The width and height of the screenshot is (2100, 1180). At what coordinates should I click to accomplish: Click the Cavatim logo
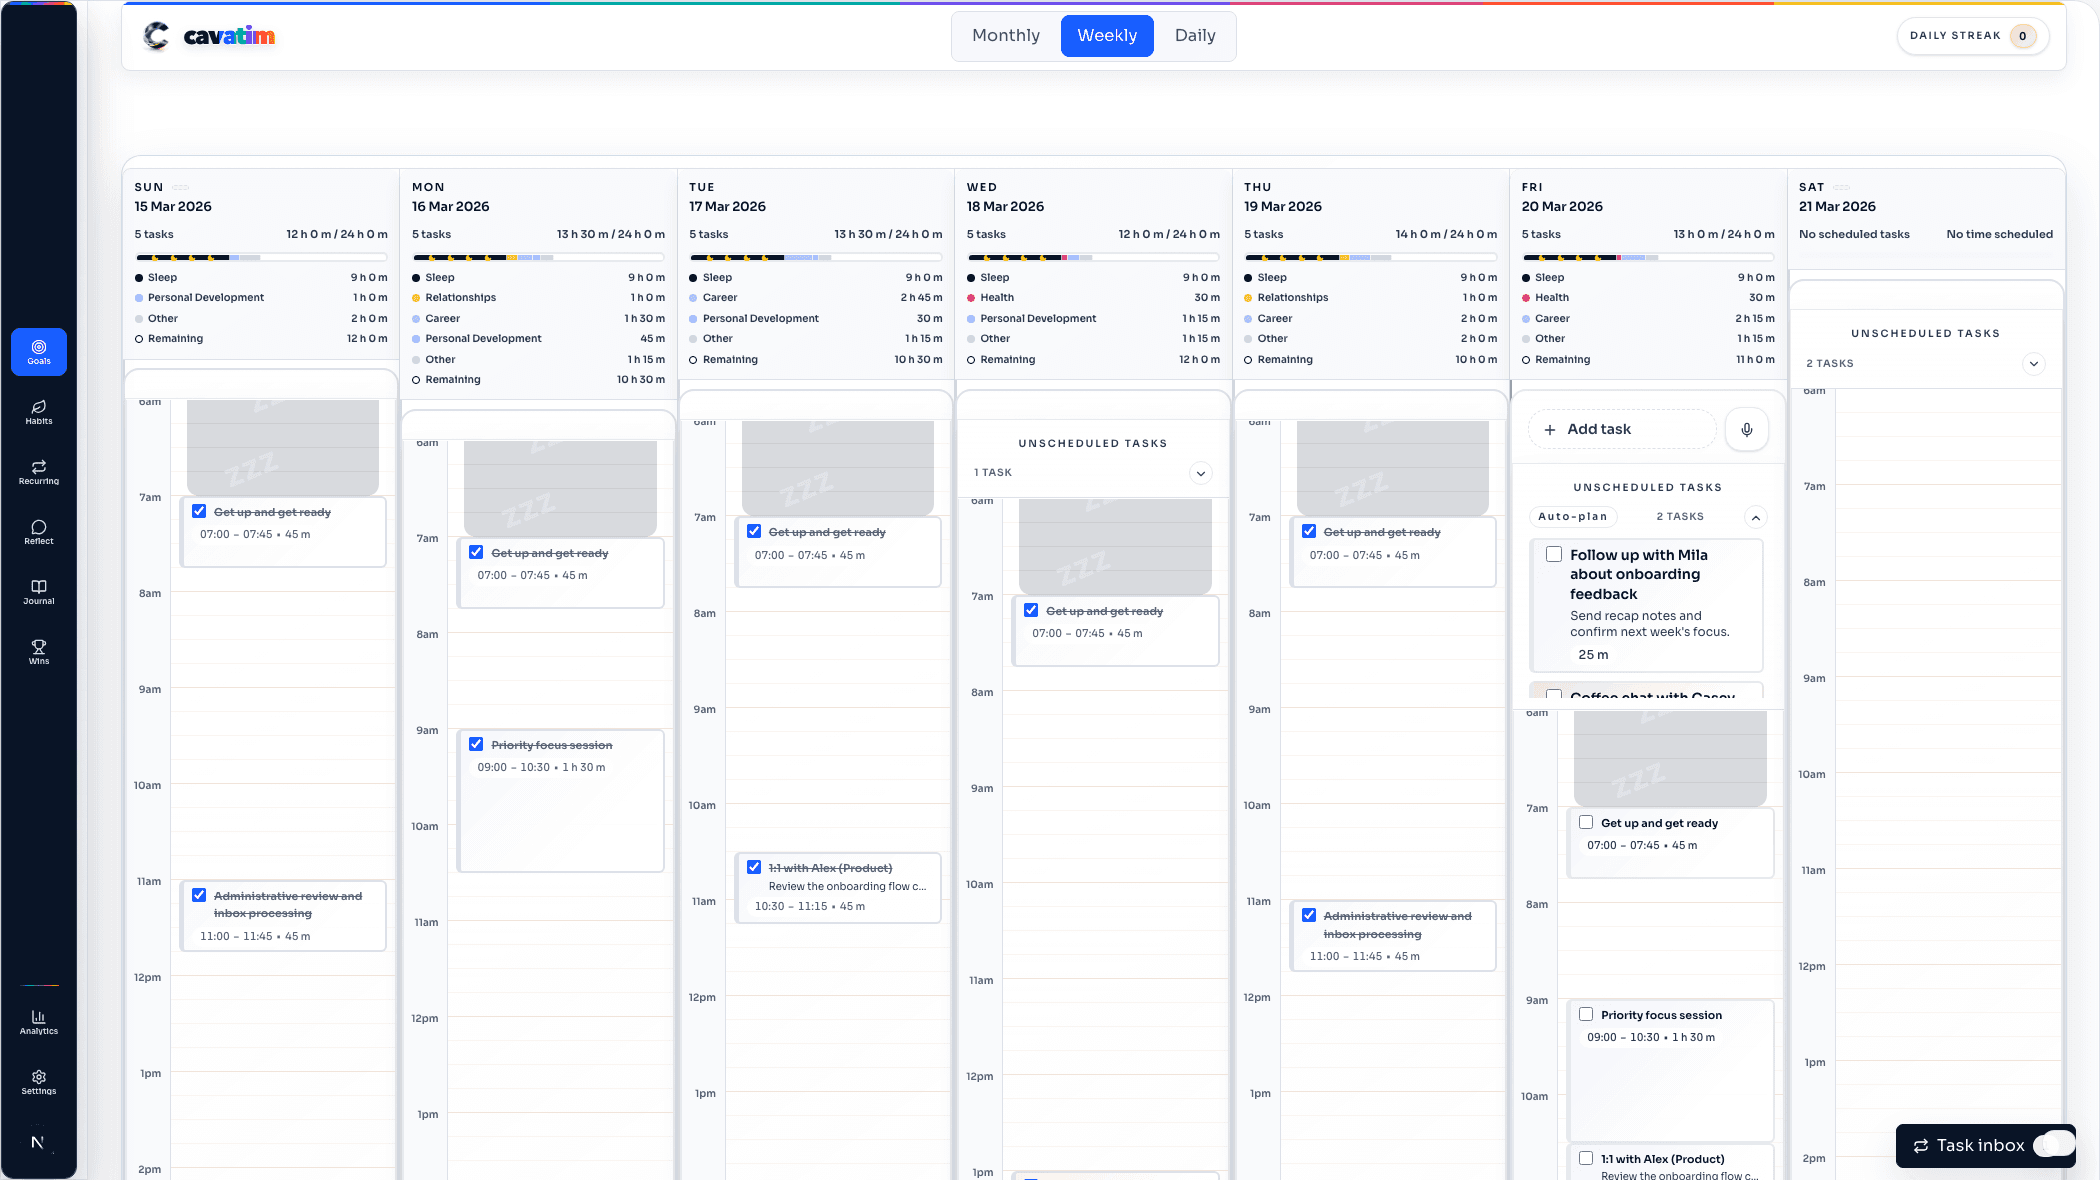[x=209, y=36]
